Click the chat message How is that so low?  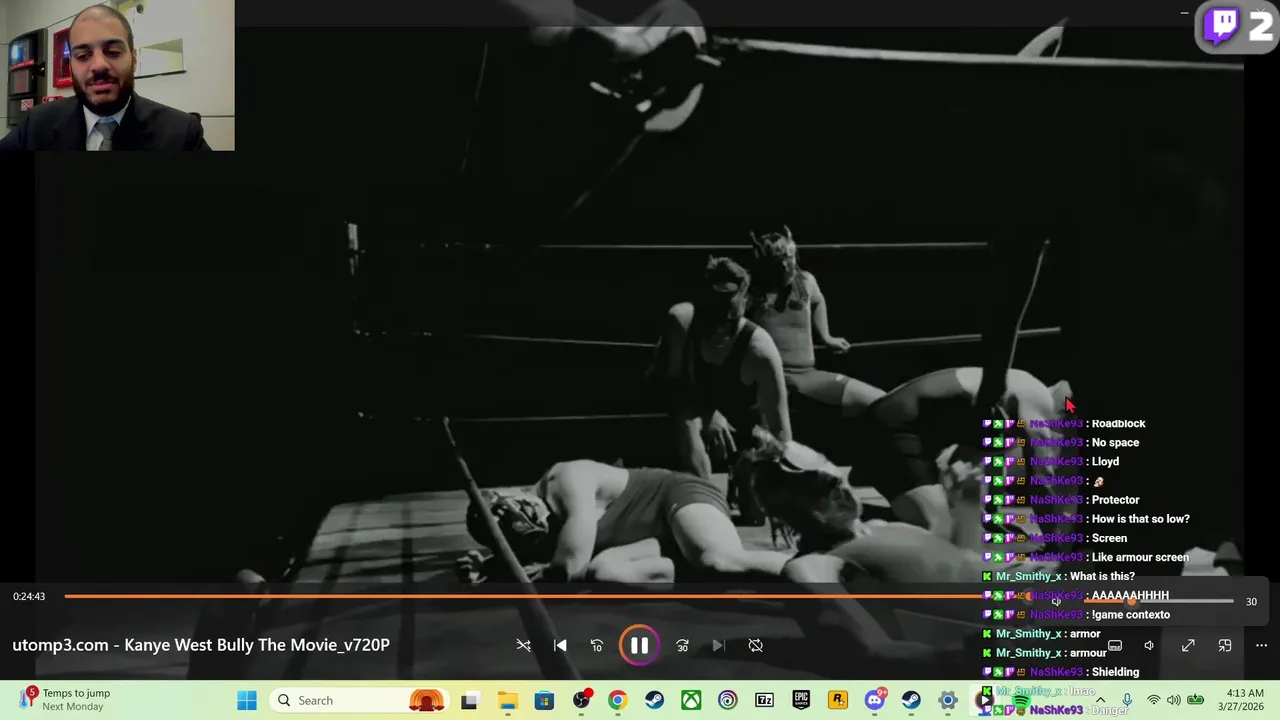coord(1140,519)
